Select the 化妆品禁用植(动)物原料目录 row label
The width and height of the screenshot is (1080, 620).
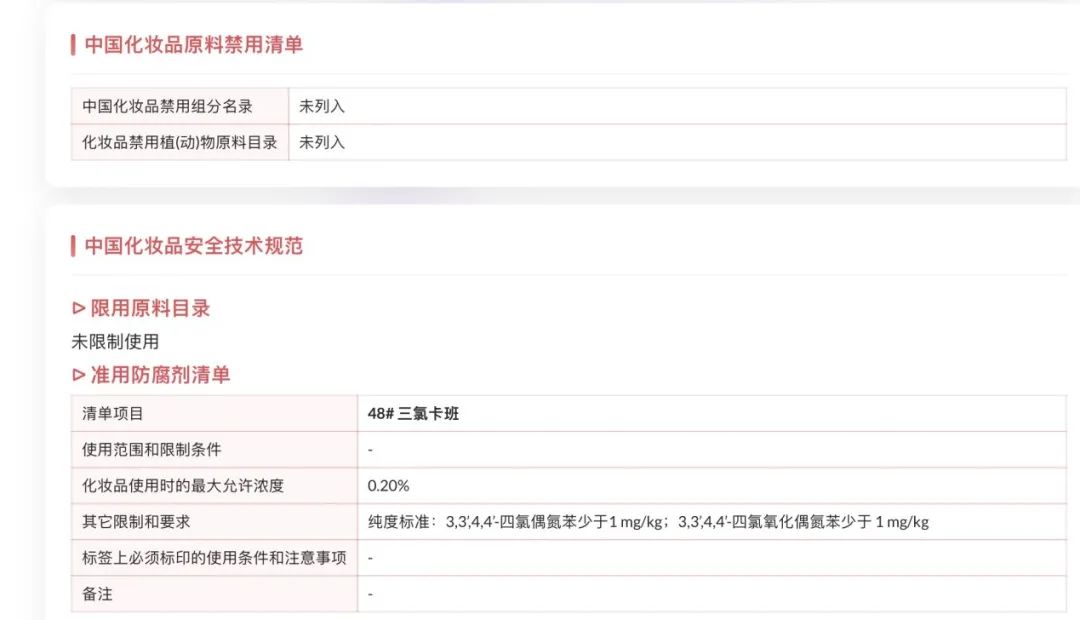click(x=180, y=142)
